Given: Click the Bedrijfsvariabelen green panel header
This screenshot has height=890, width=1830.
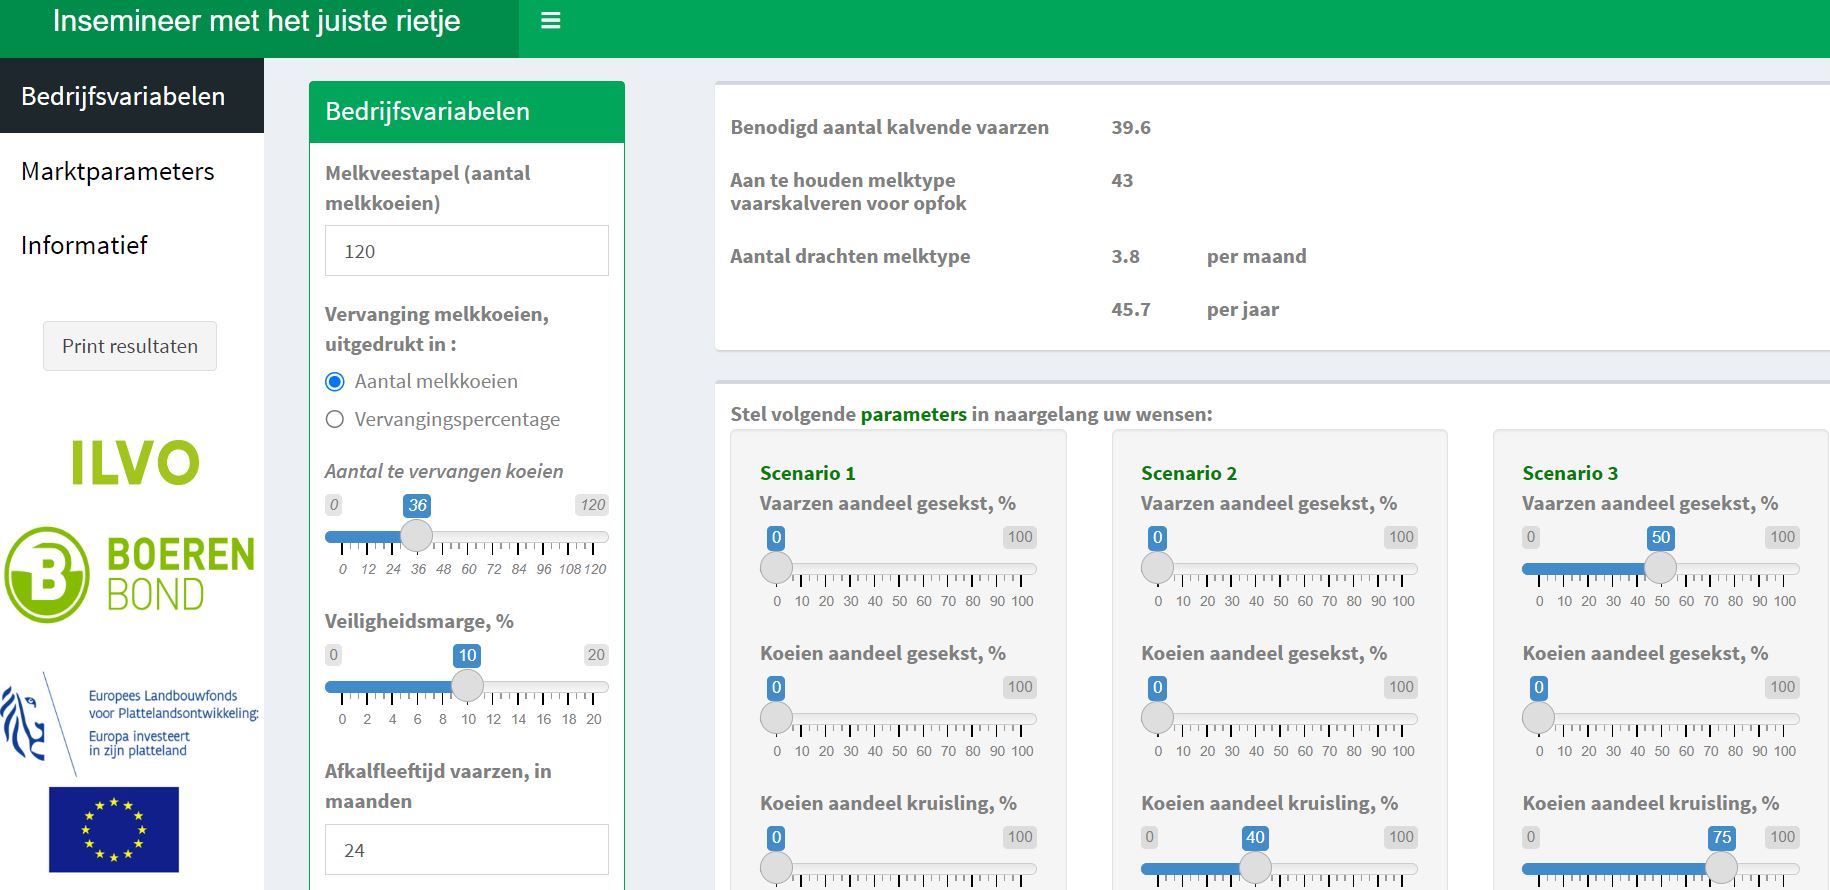Looking at the screenshot, I should click(467, 112).
